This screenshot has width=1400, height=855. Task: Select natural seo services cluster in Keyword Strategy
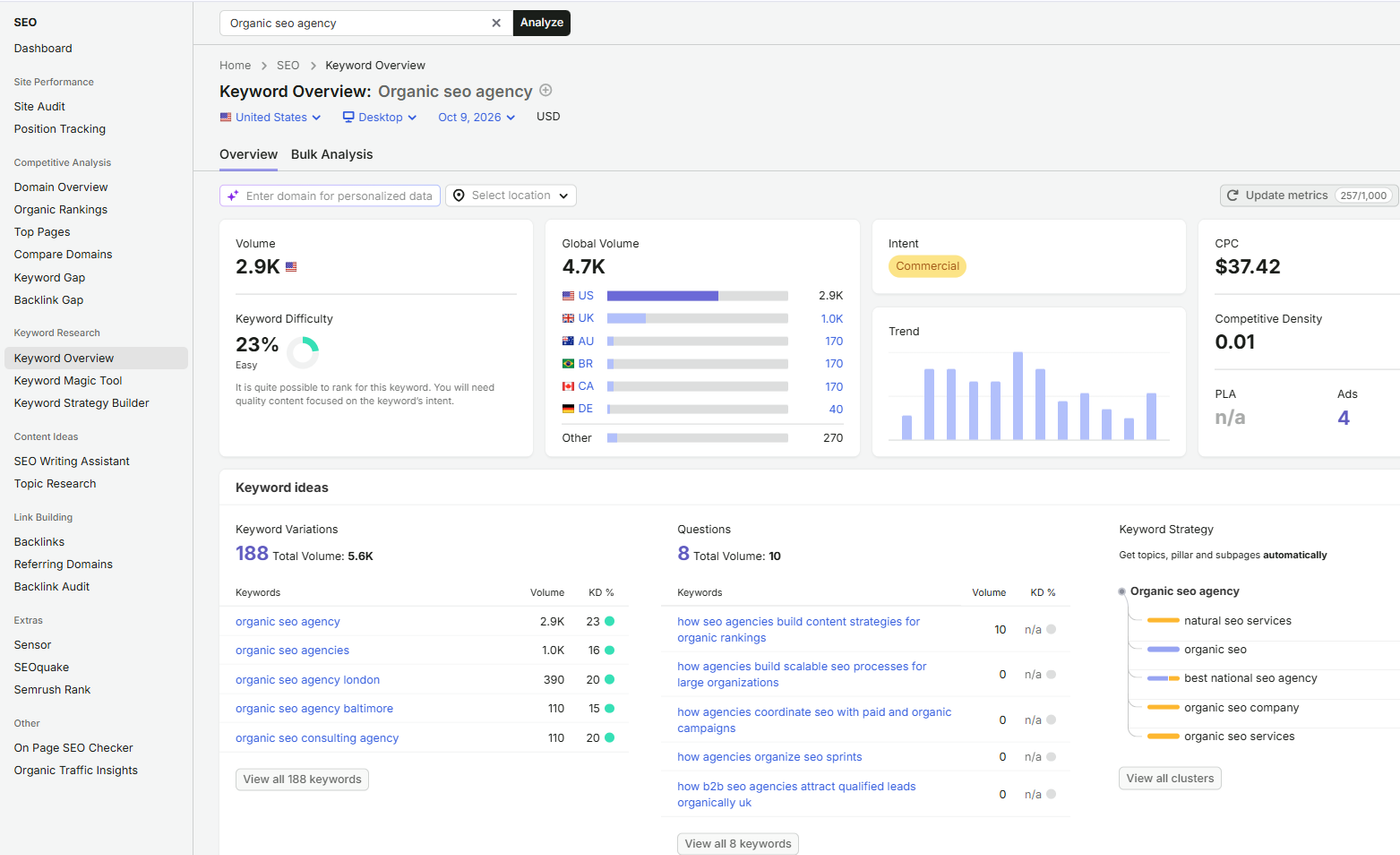(1237, 621)
